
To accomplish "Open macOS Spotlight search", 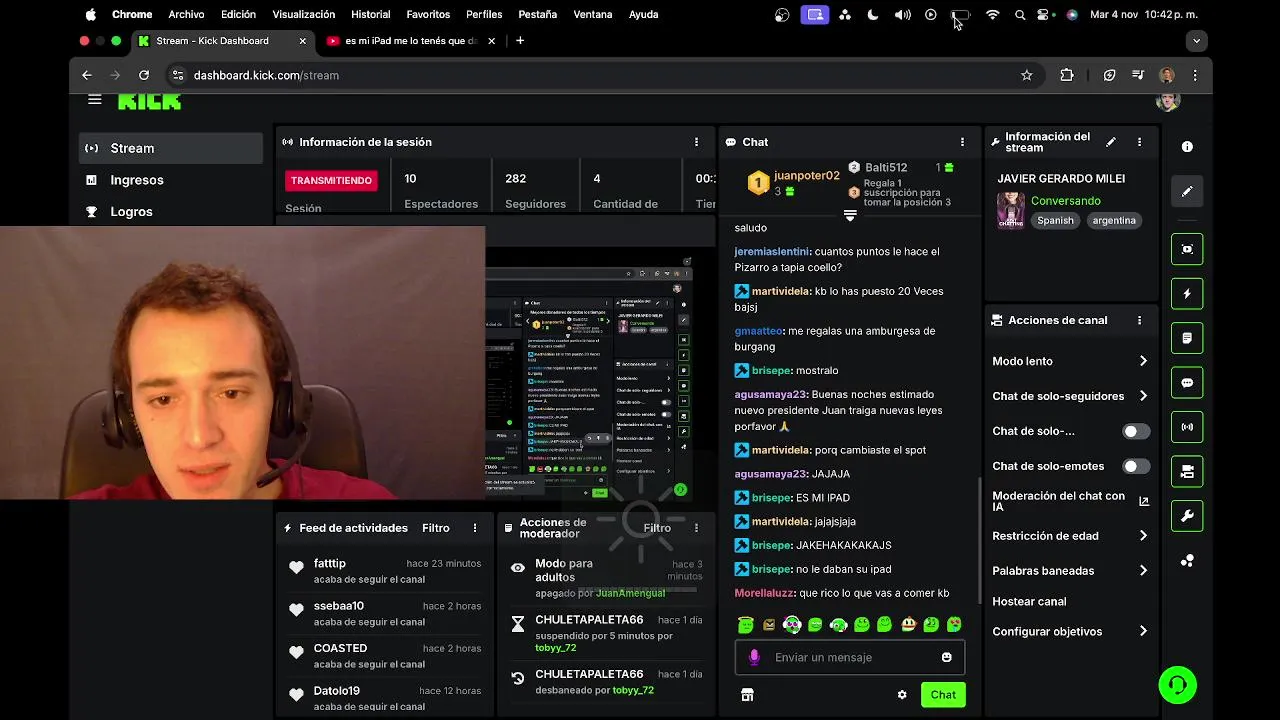I will [x=1020, y=15].
